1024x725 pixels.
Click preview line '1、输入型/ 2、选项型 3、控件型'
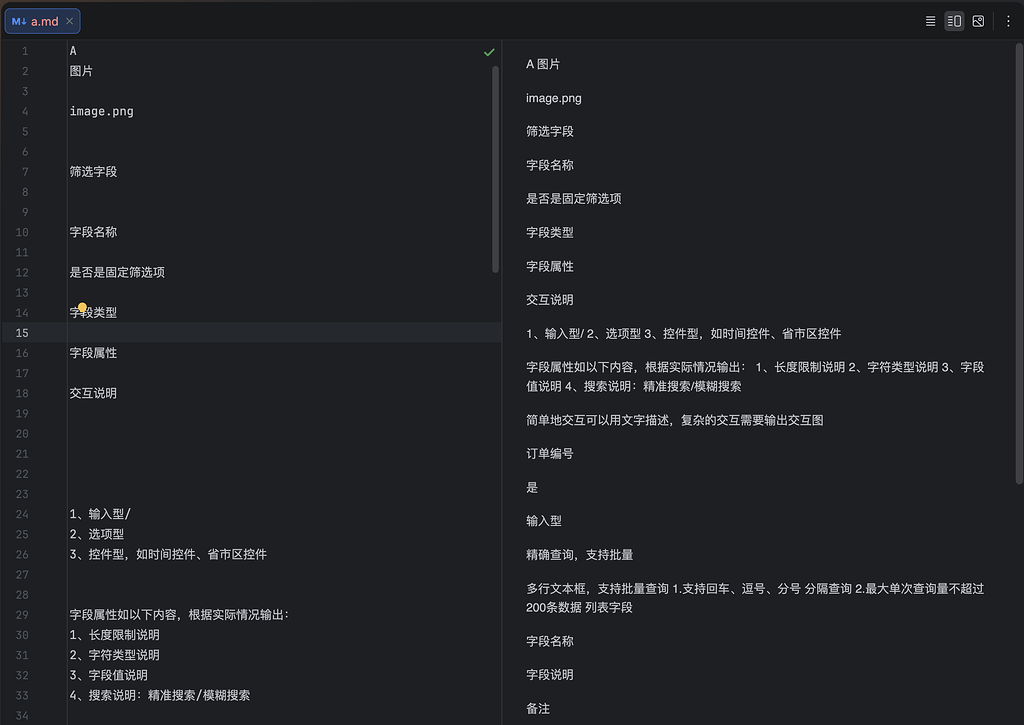(683, 334)
